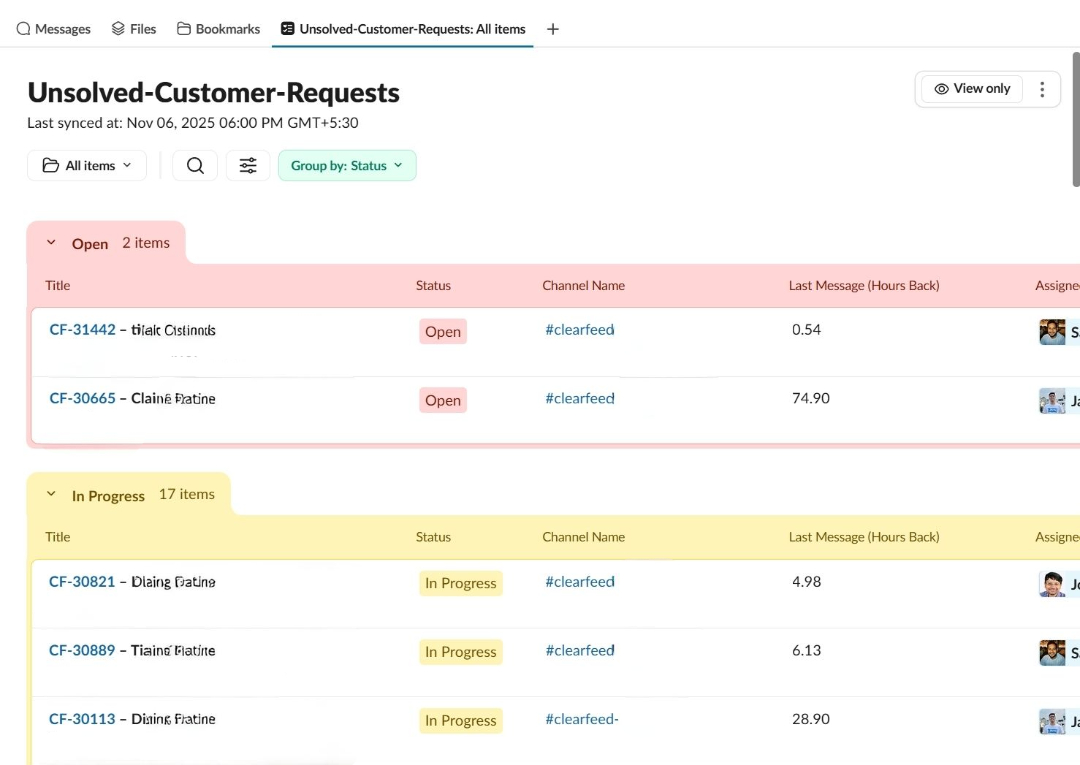Open the three-dot overflow menu
The height and width of the screenshot is (765, 1080).
1042,89
